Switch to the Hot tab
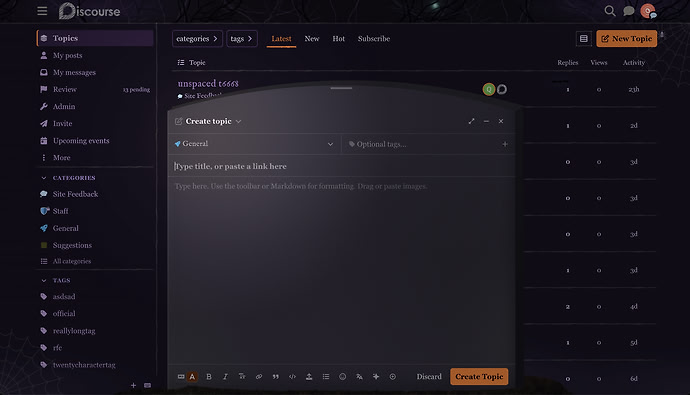690x395 pixels. (338, 39)
